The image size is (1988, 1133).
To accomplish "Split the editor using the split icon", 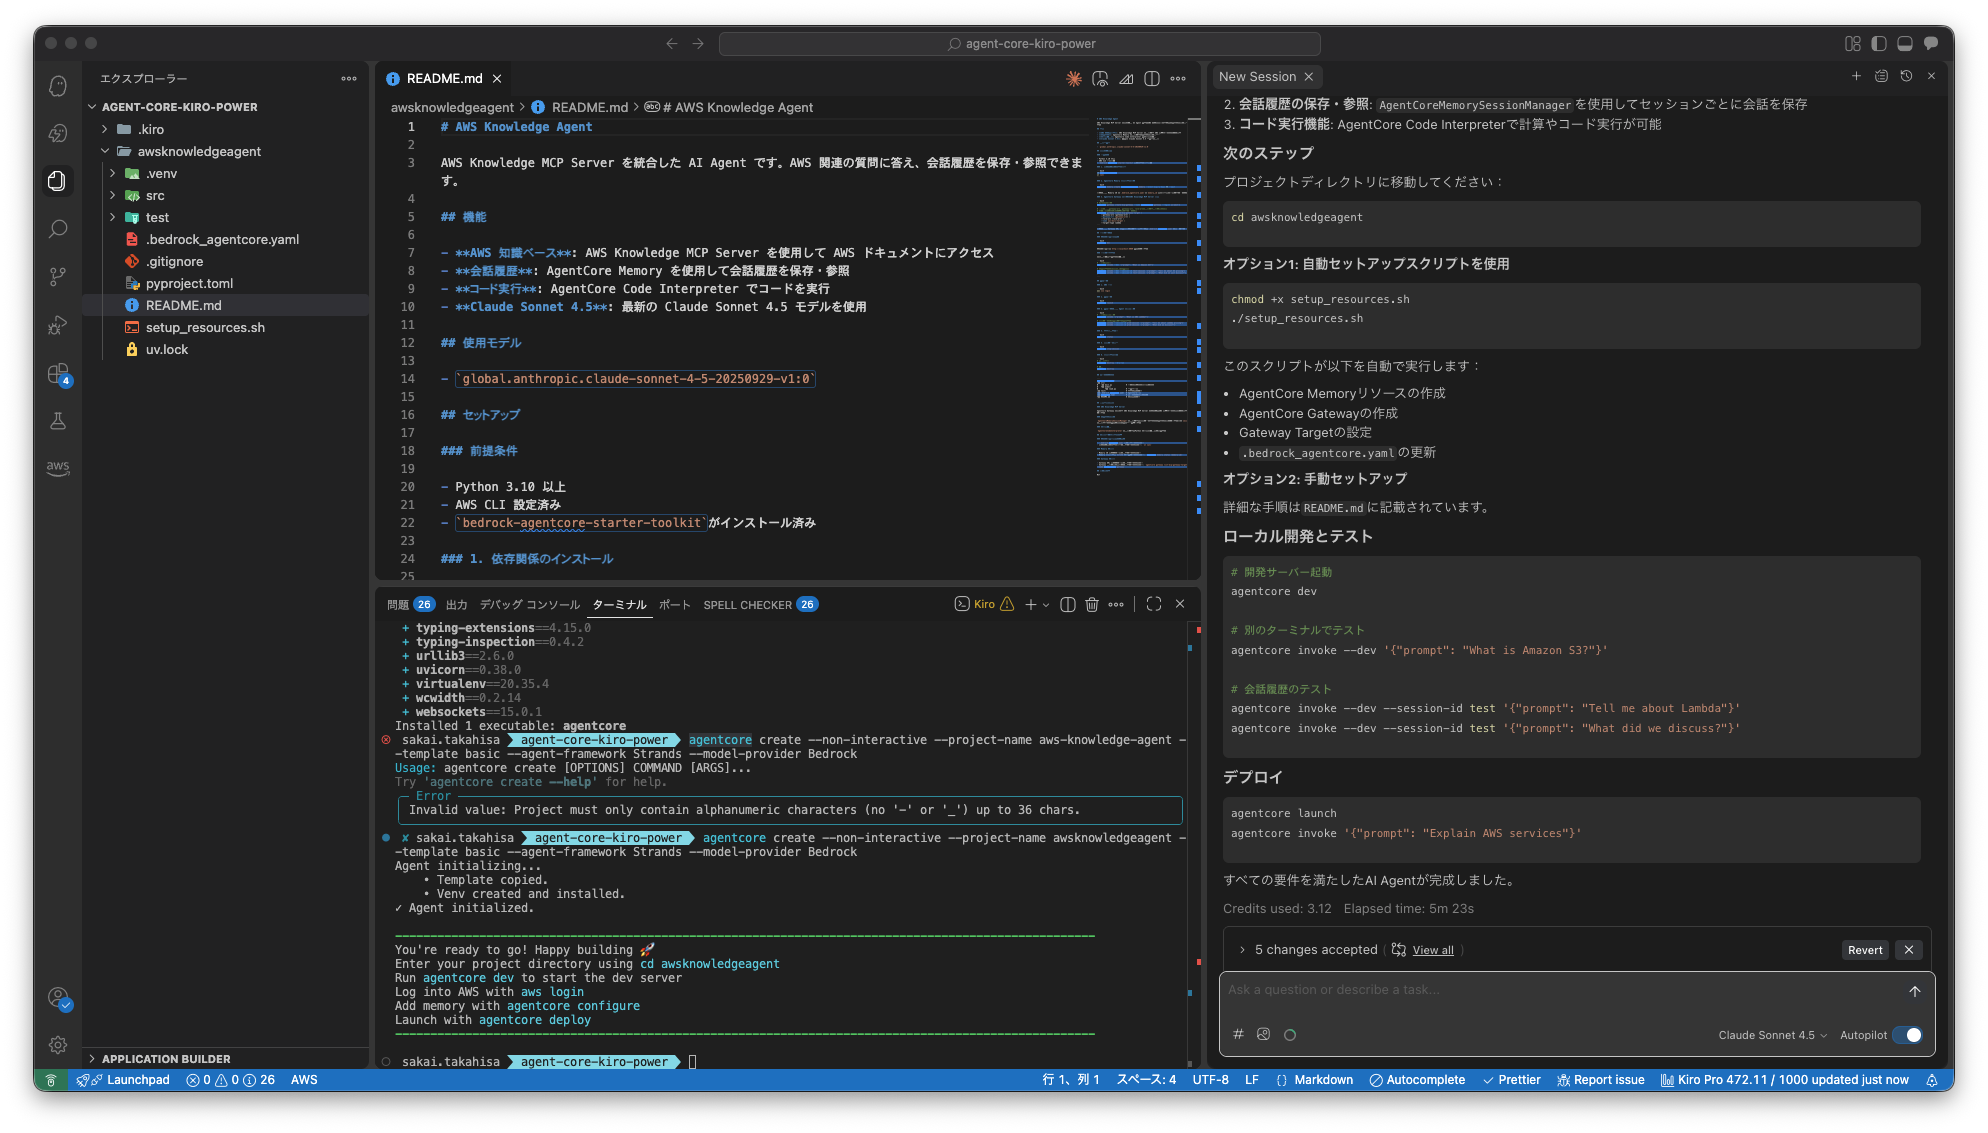I will tap(1152, 78).
